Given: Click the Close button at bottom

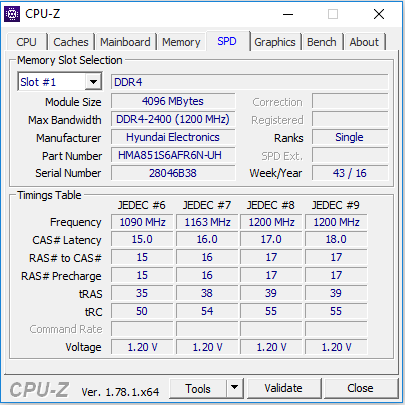Looking at the screenshot, I should click(360, 388).
